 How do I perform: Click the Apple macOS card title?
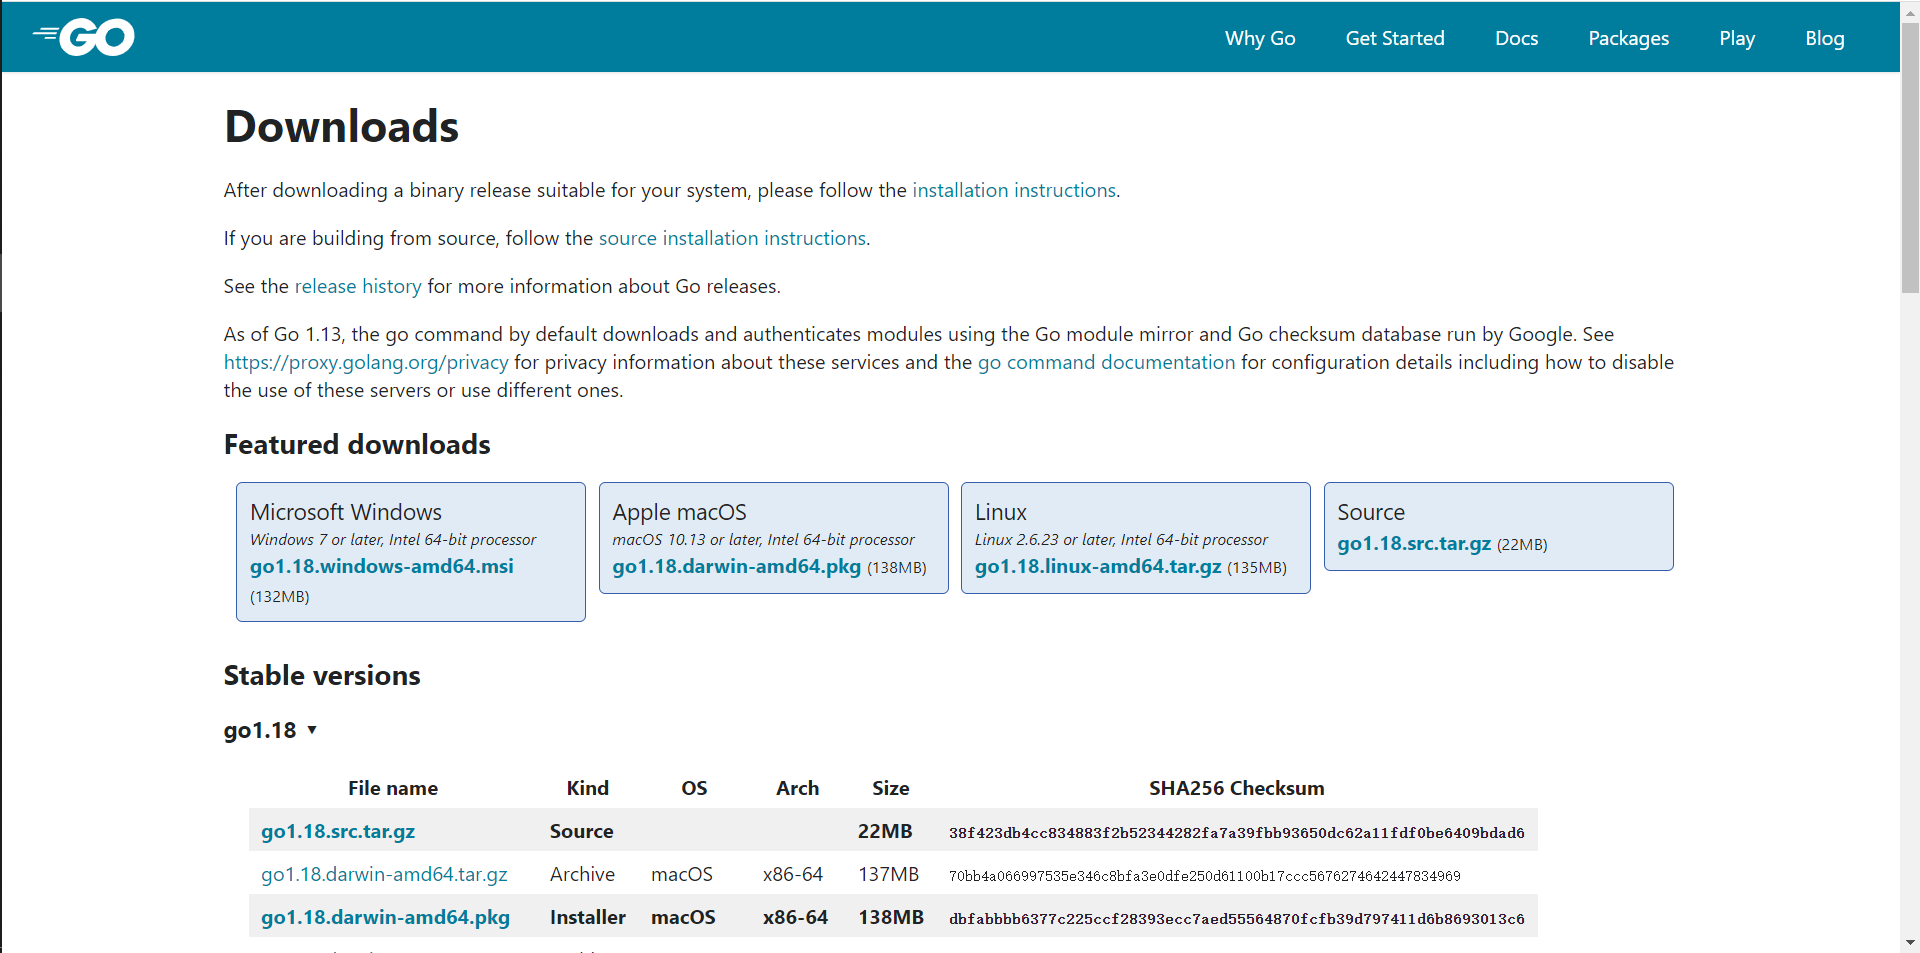point(679,512)
